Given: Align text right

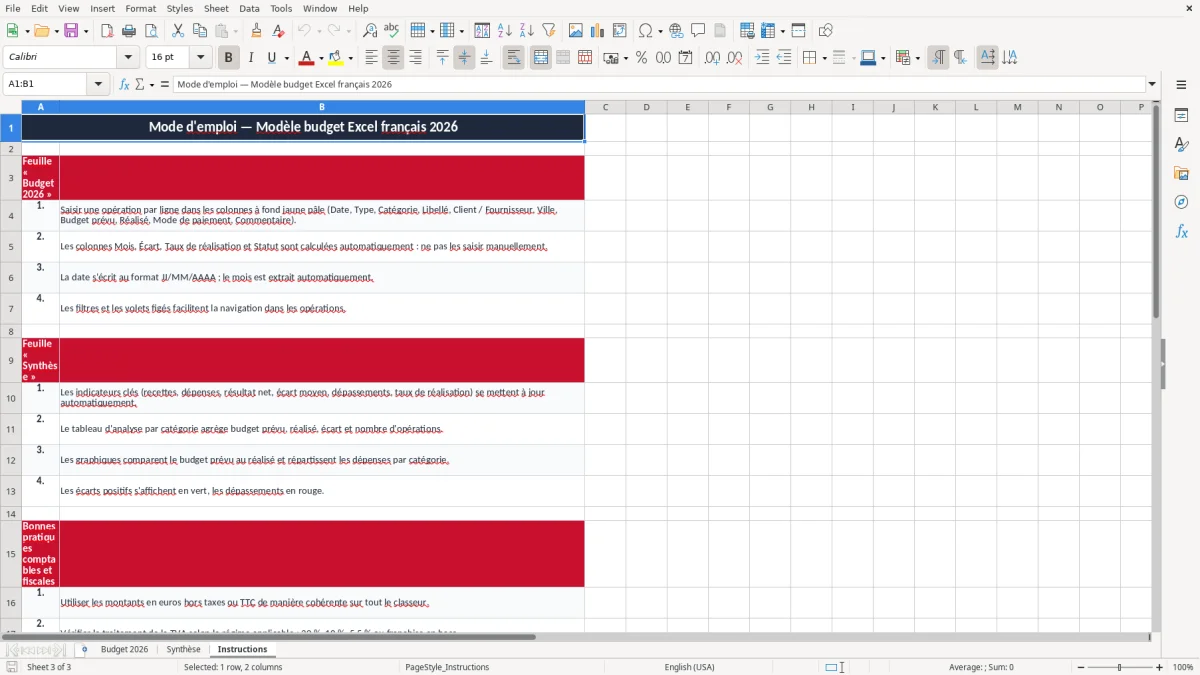Looking at the screenshot, I should (x=416, y=58).
